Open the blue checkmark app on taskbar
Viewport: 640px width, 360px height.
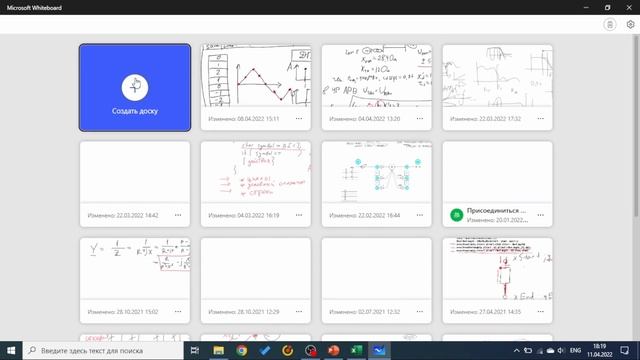click(x=264, y=351)
